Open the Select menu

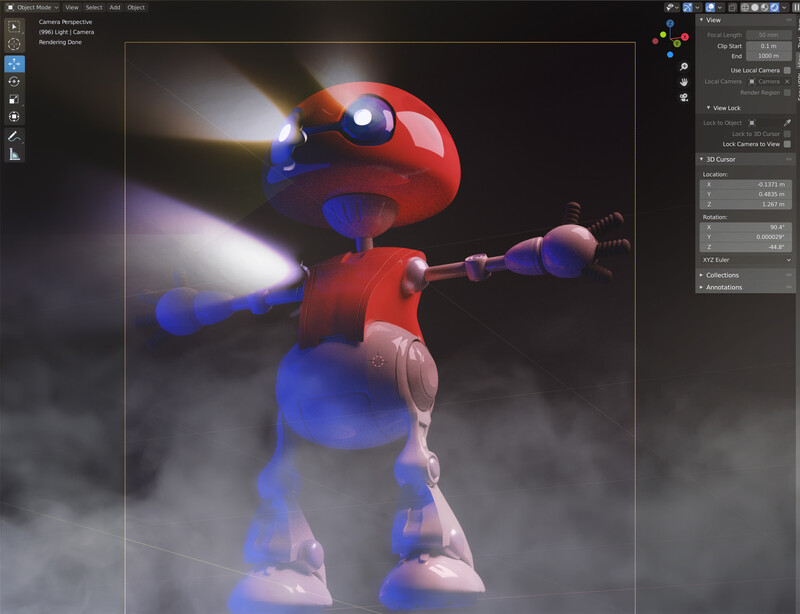[x=94, y=8]
